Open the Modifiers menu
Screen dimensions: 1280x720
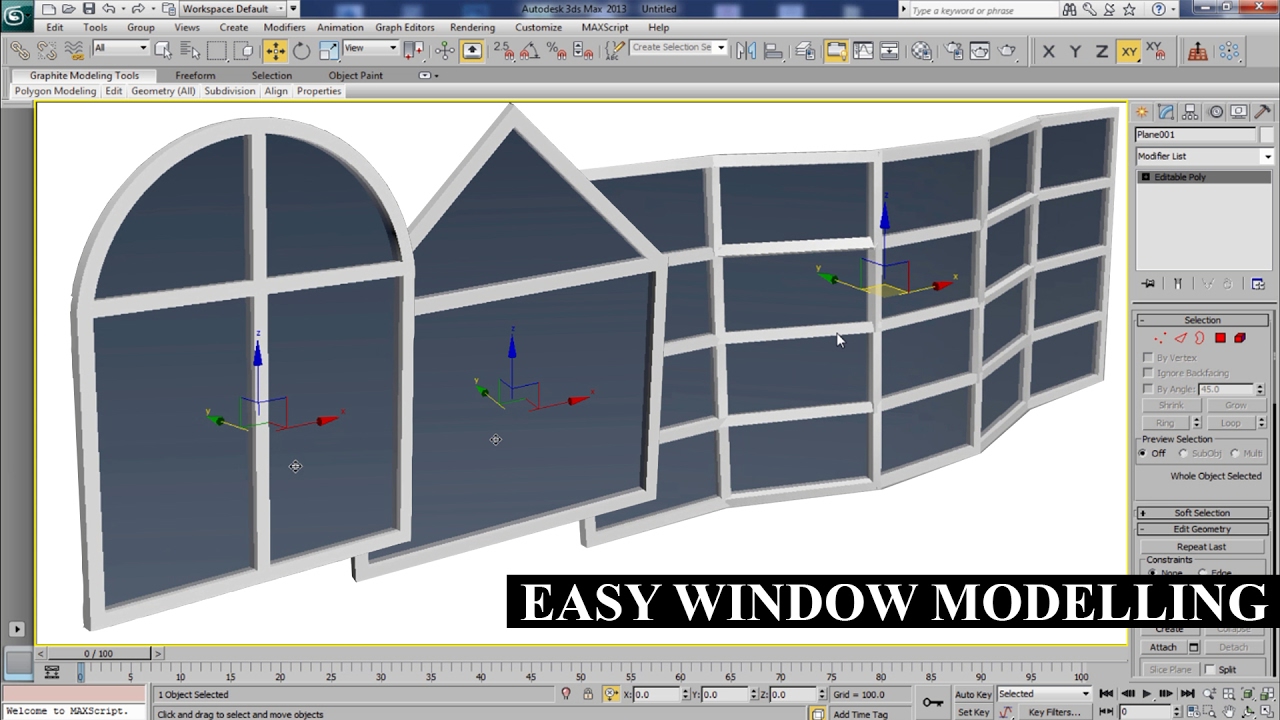[284, 27]
